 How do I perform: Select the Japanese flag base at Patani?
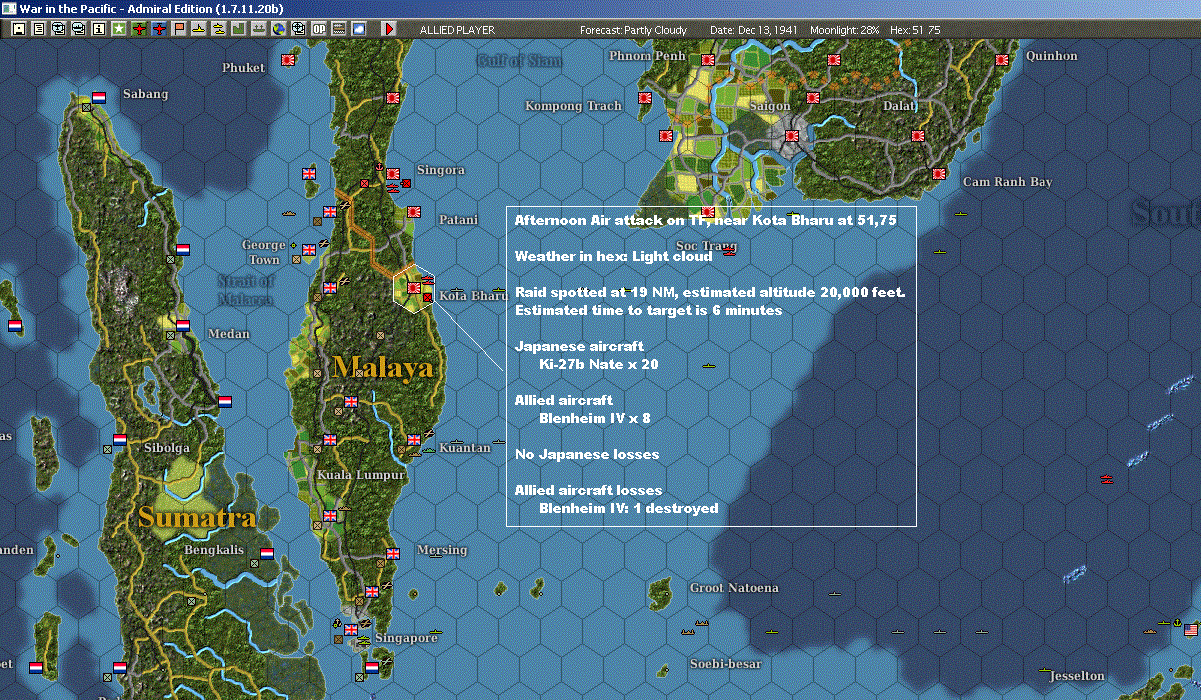[x=414, y=212]
